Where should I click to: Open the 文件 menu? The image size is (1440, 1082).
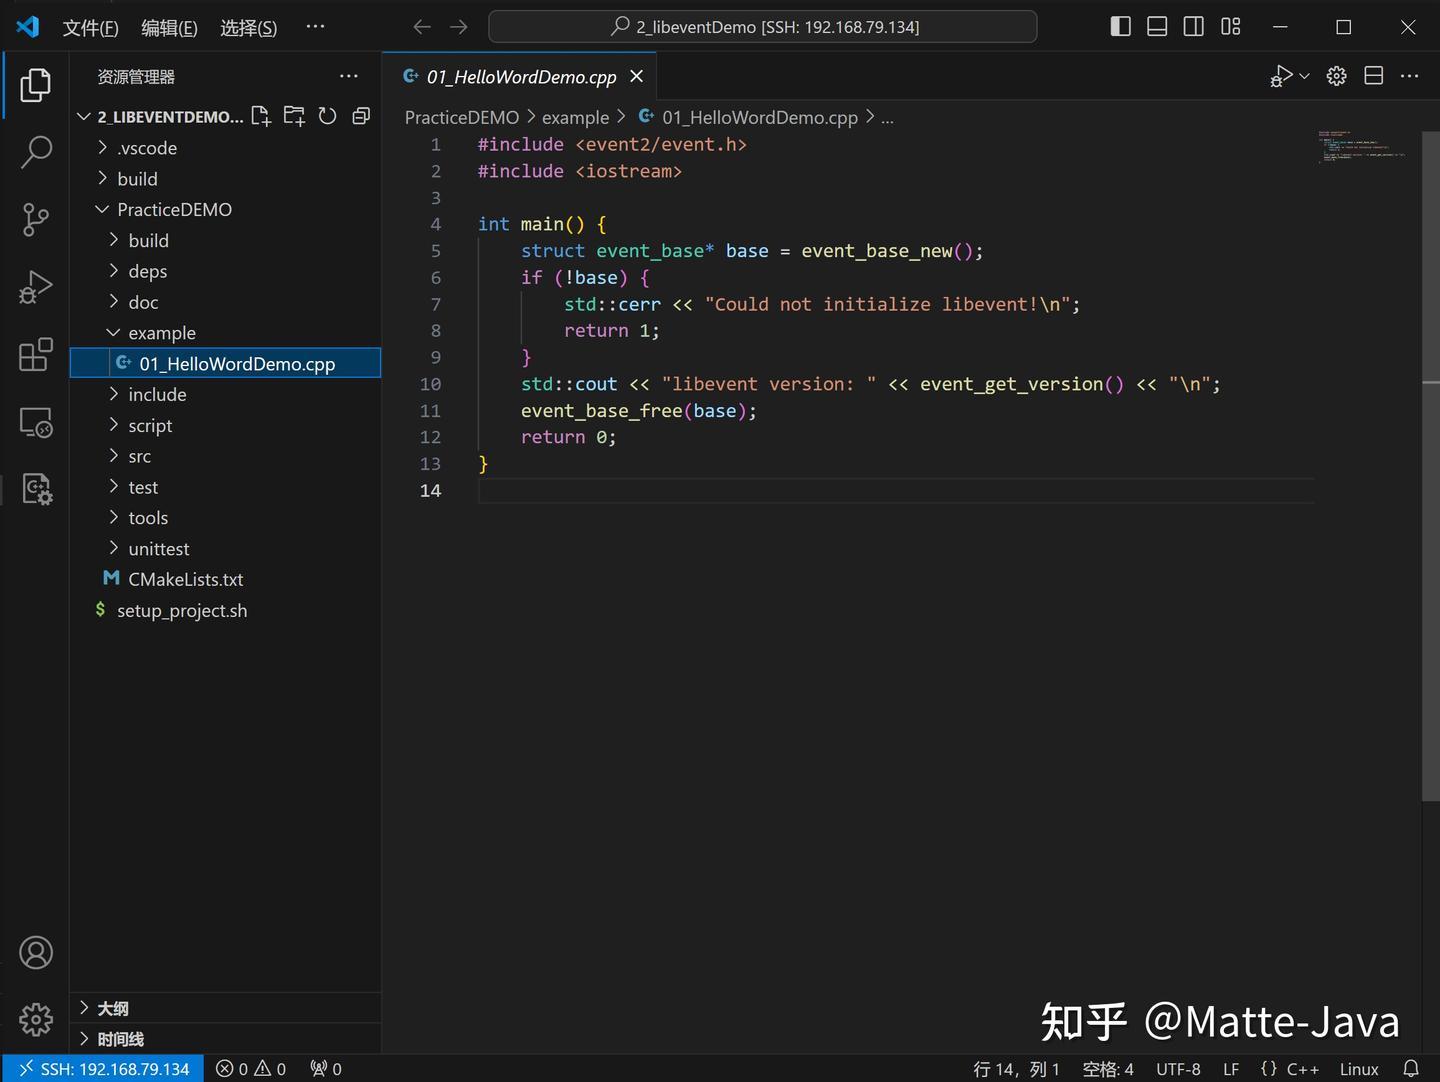point(90,27)
